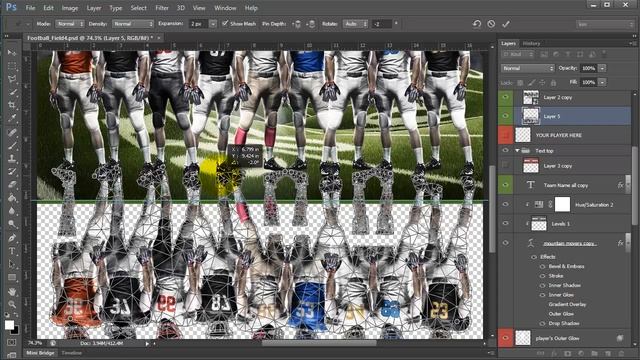Open the Expansion value dropdown arrow
640x360 pixels.
[213, 24]
